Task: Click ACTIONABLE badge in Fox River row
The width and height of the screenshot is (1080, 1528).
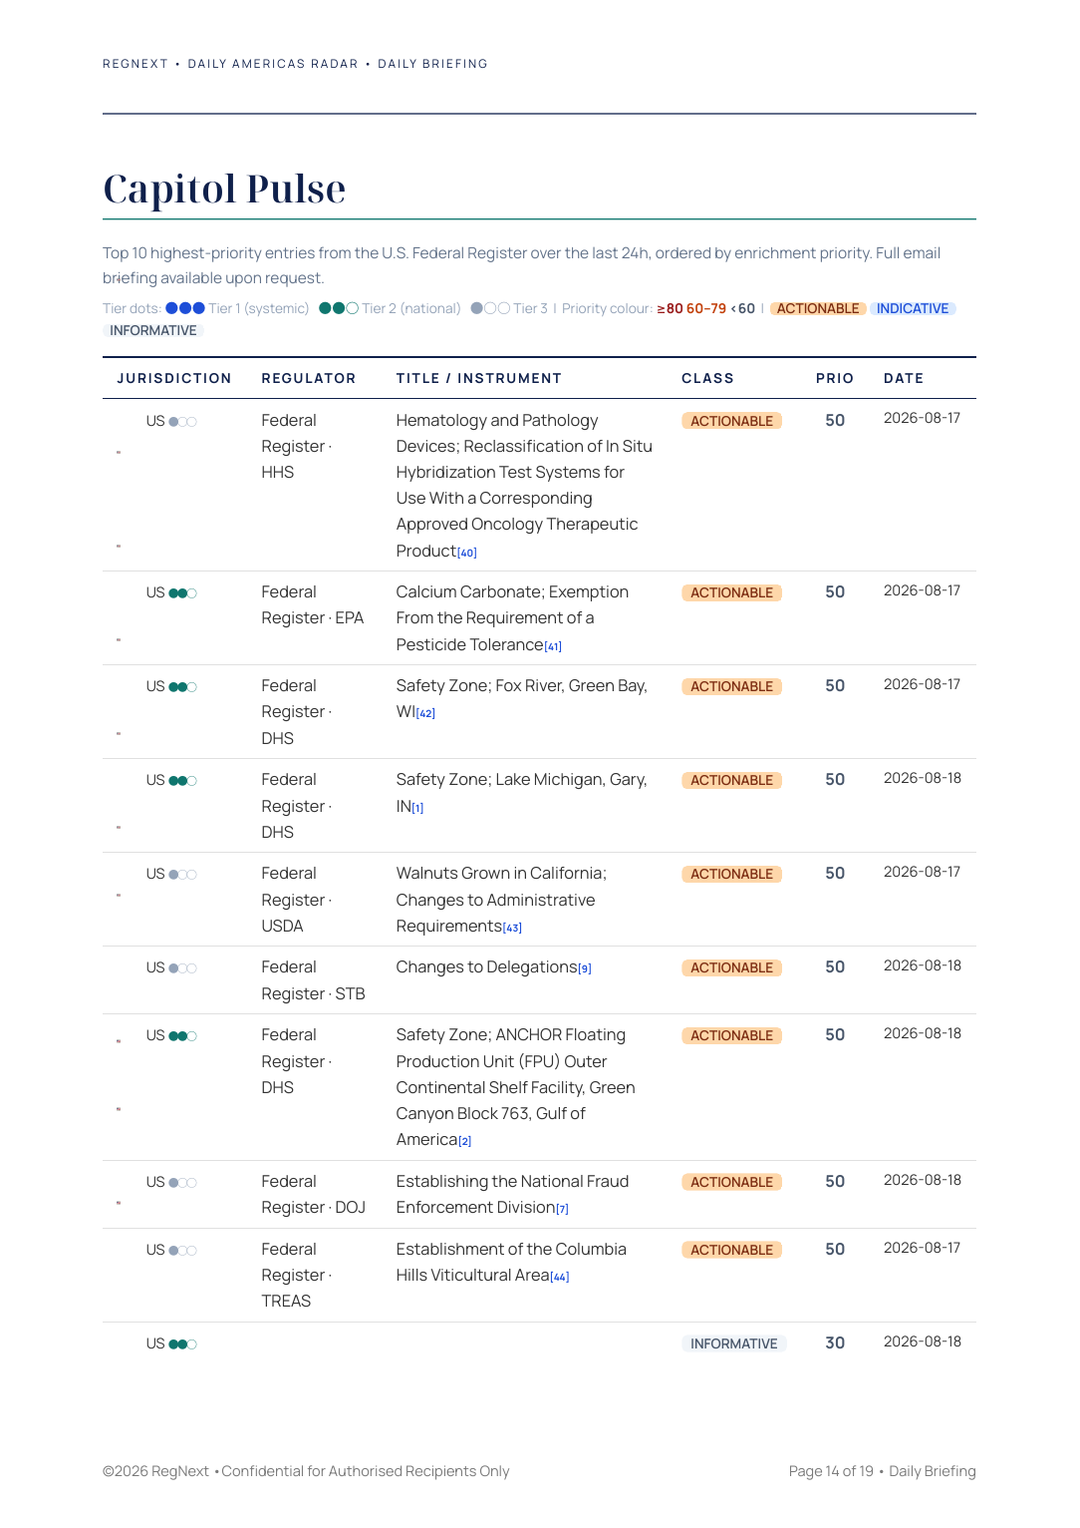Action: coord(732,687)
